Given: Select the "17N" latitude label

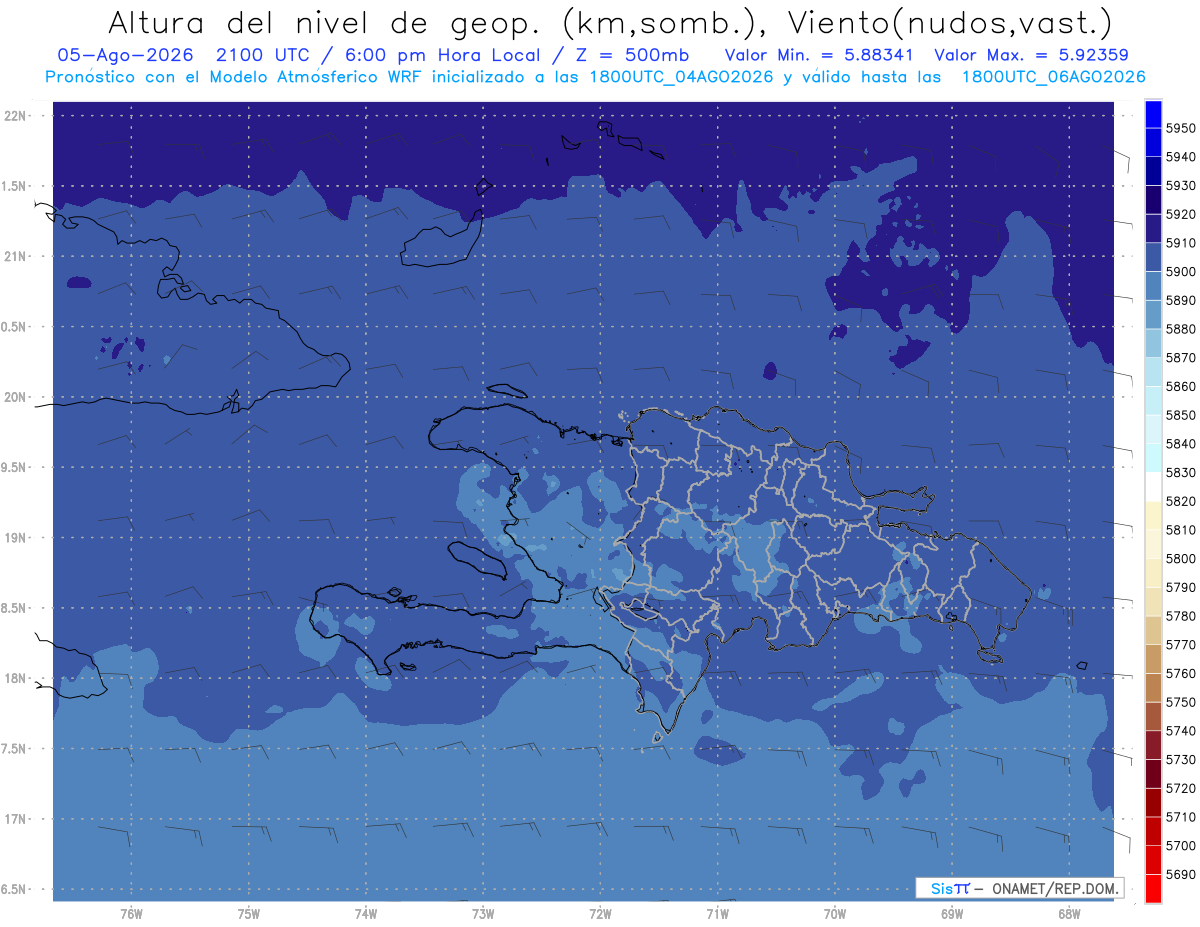Looking at the screenshot, I should pos(15,819).
